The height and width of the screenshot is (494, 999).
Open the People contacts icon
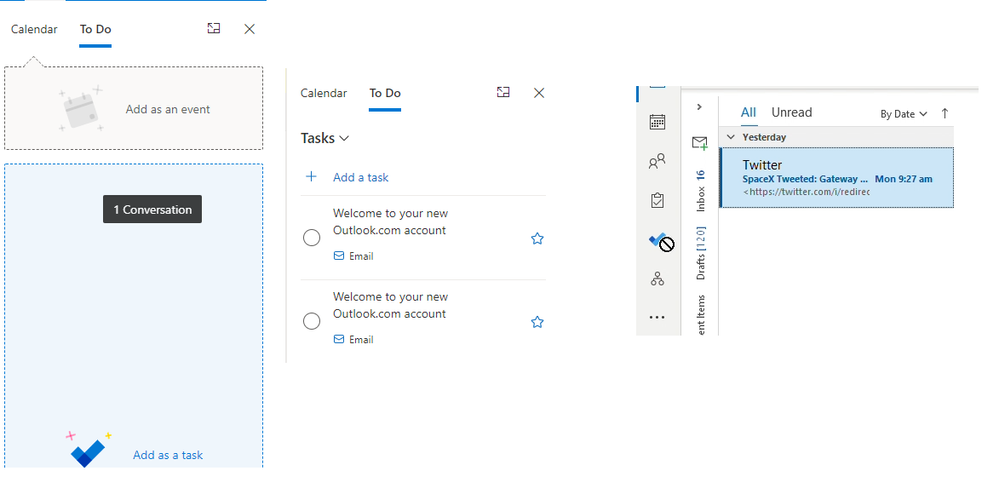point(657,161)
